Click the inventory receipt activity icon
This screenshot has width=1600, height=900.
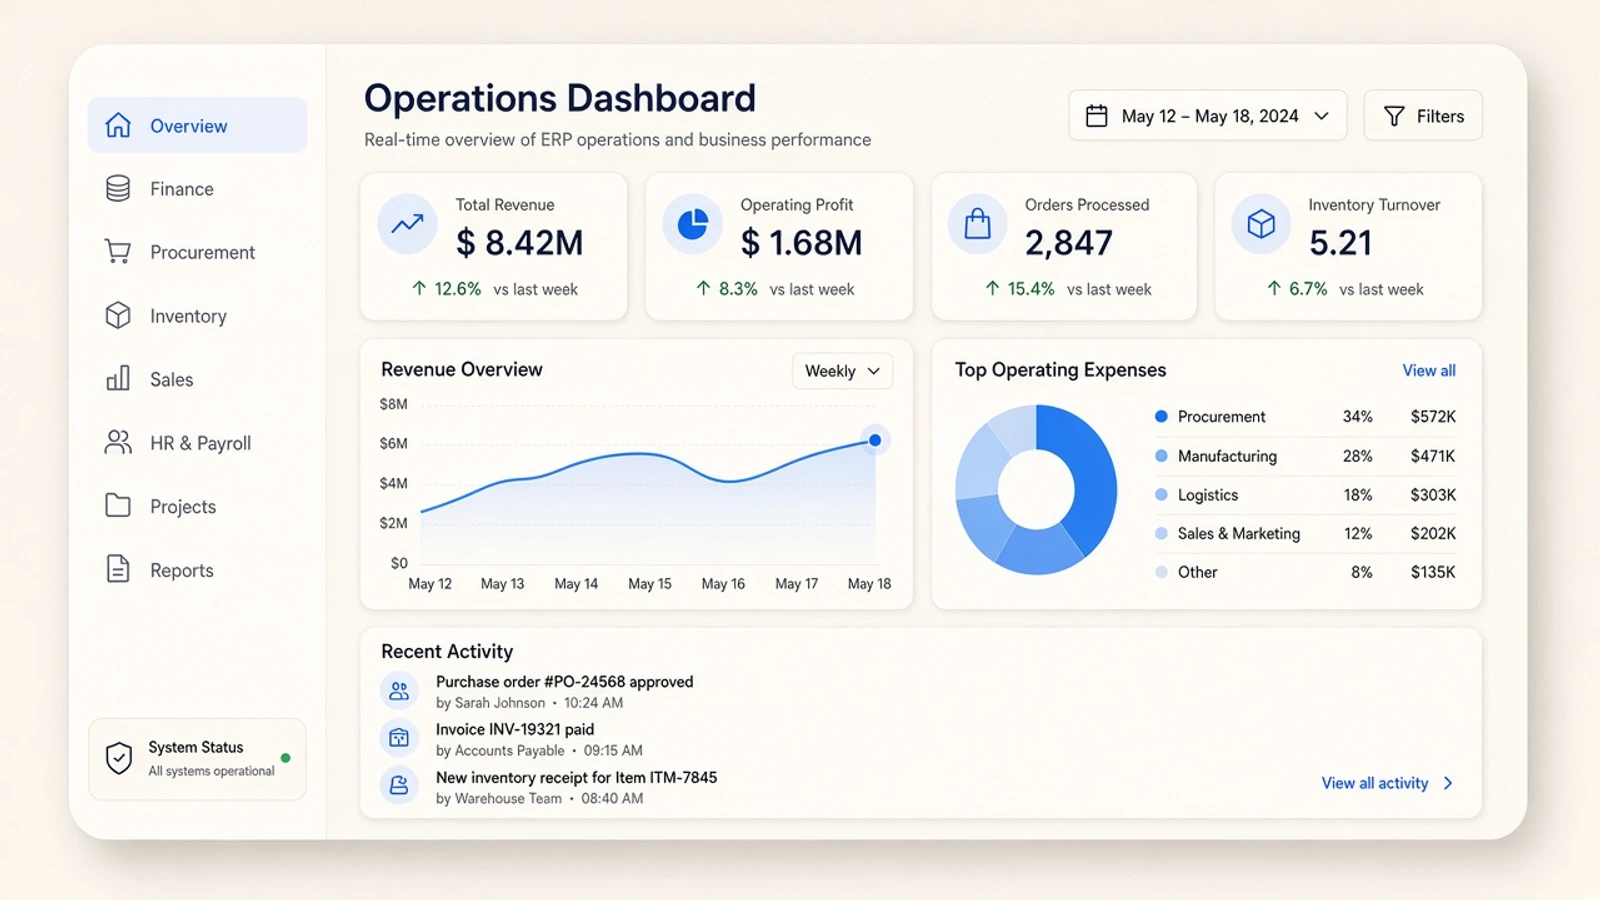(x=399, y=786)
